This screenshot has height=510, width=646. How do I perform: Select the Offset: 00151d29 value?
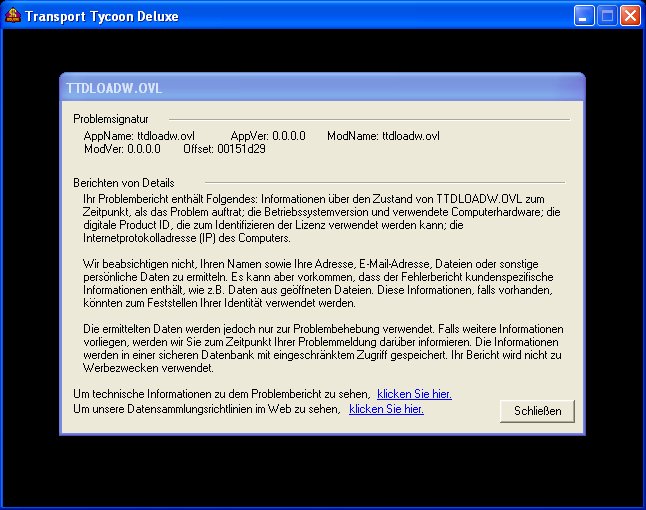[x=224, y=149]
